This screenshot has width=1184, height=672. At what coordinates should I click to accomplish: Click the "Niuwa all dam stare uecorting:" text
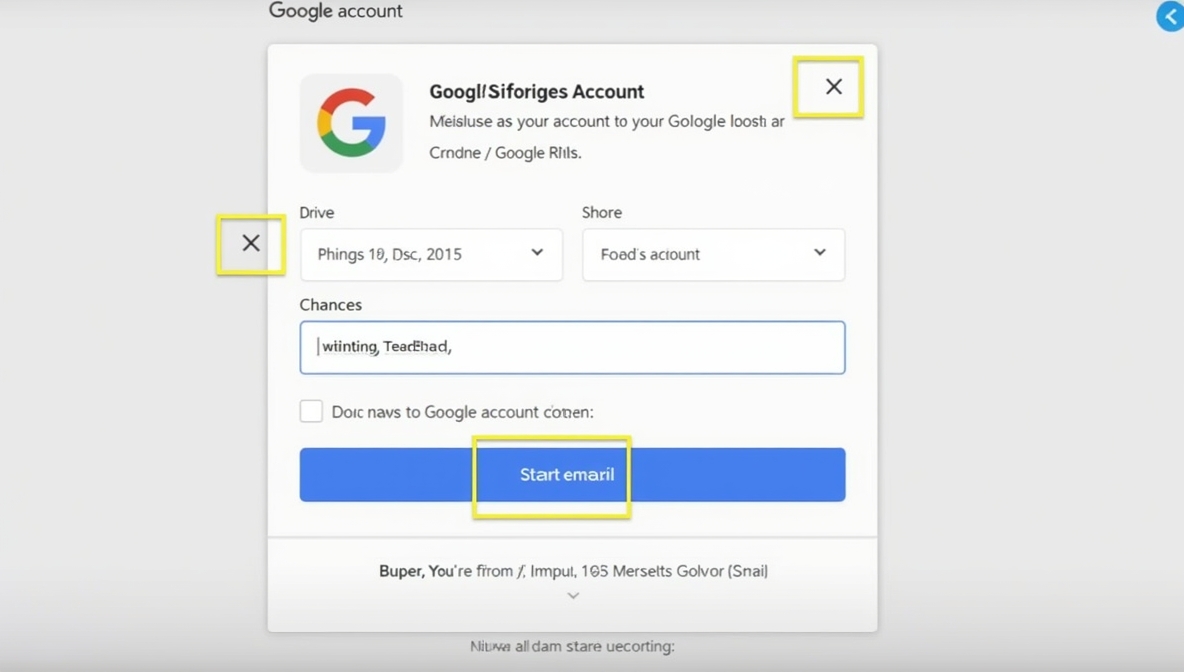[x=572, y=646]
